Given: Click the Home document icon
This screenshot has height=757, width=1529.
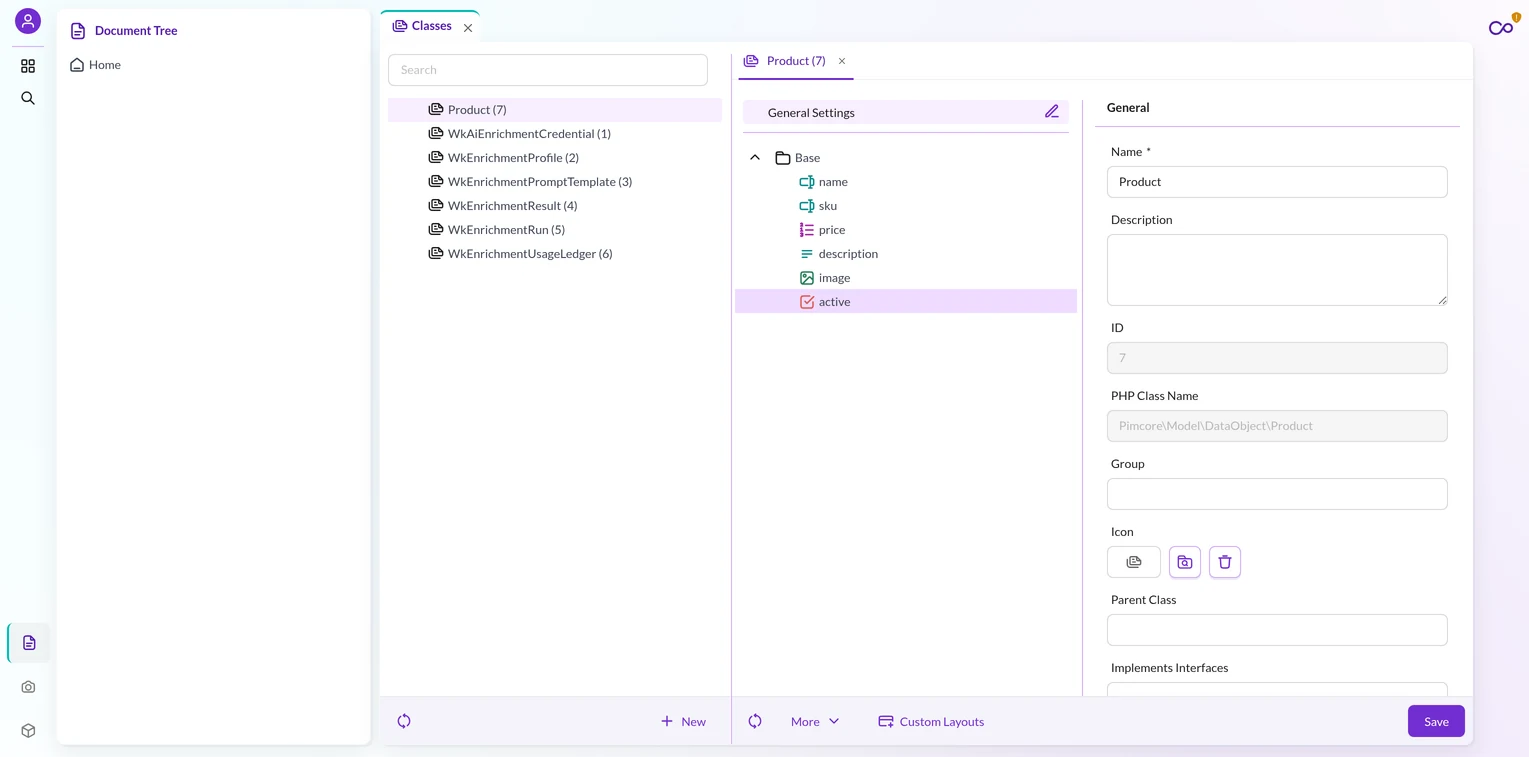Looking at the screenshot, I should tap(77, 65).
